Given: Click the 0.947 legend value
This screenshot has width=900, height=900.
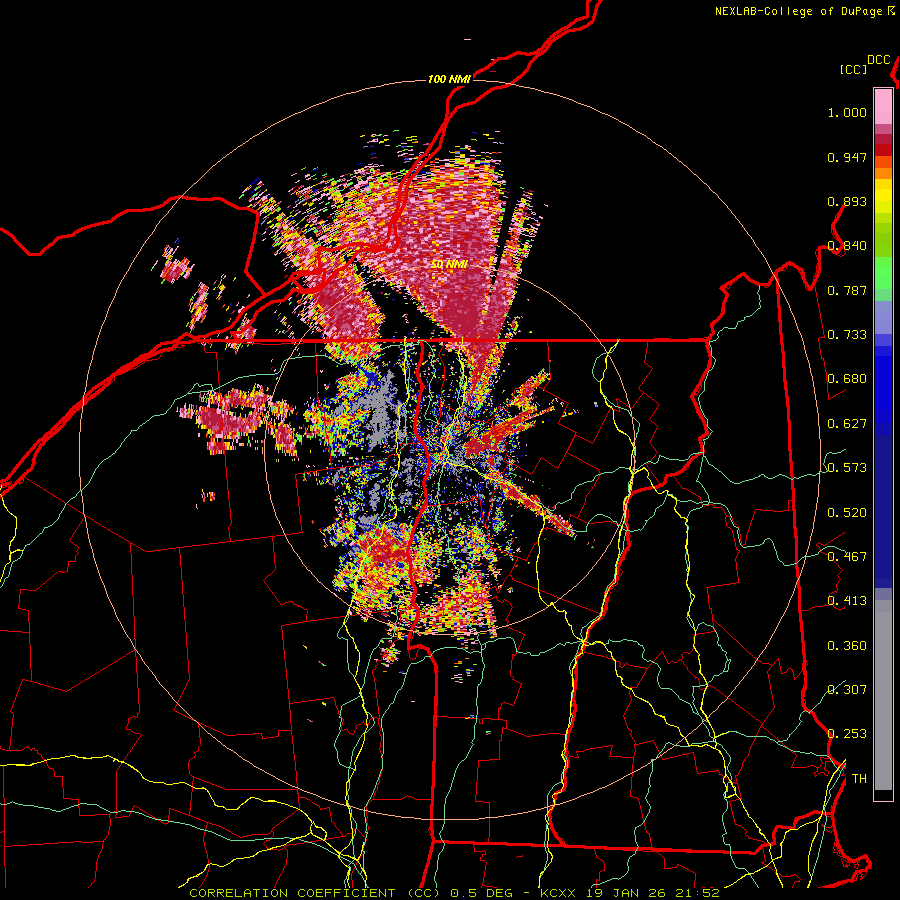Looking at the screenshot, I should pyautogui.click(x=847, y=157).
